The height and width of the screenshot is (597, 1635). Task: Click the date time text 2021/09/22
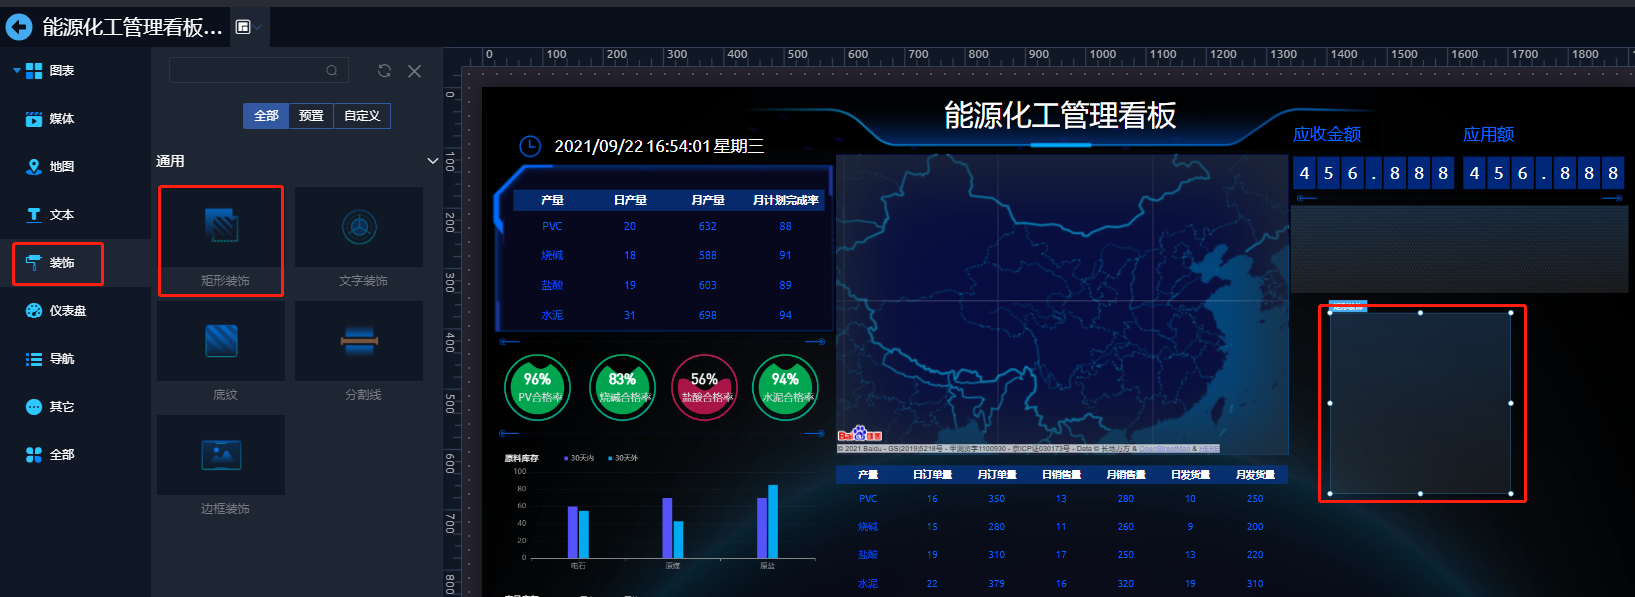tap(659, 146)
